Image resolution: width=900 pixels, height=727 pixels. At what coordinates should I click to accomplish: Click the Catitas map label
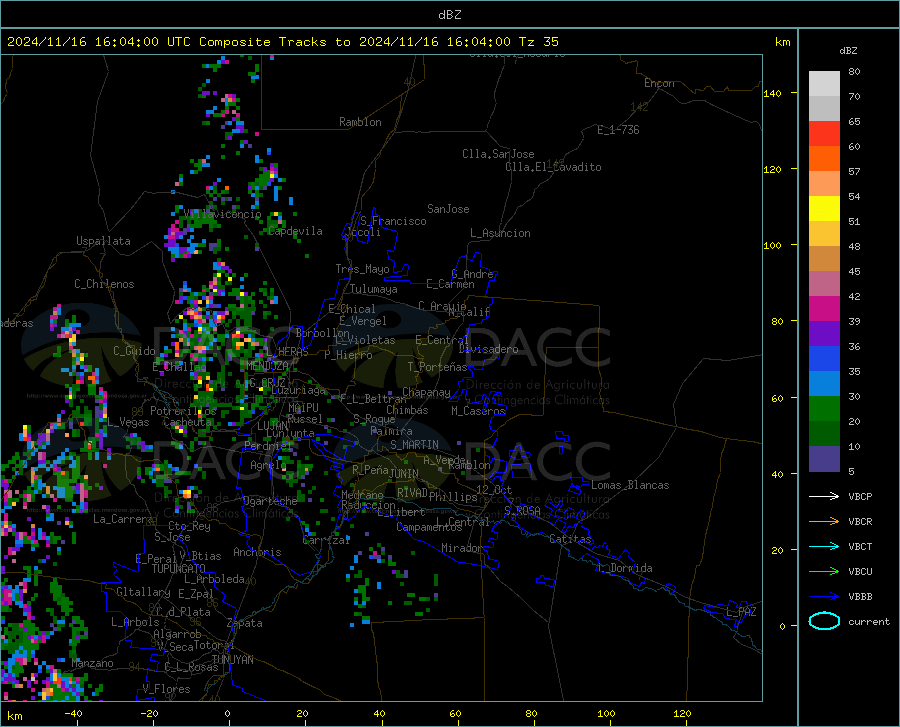pyautogui.click(x=570, y=539)
